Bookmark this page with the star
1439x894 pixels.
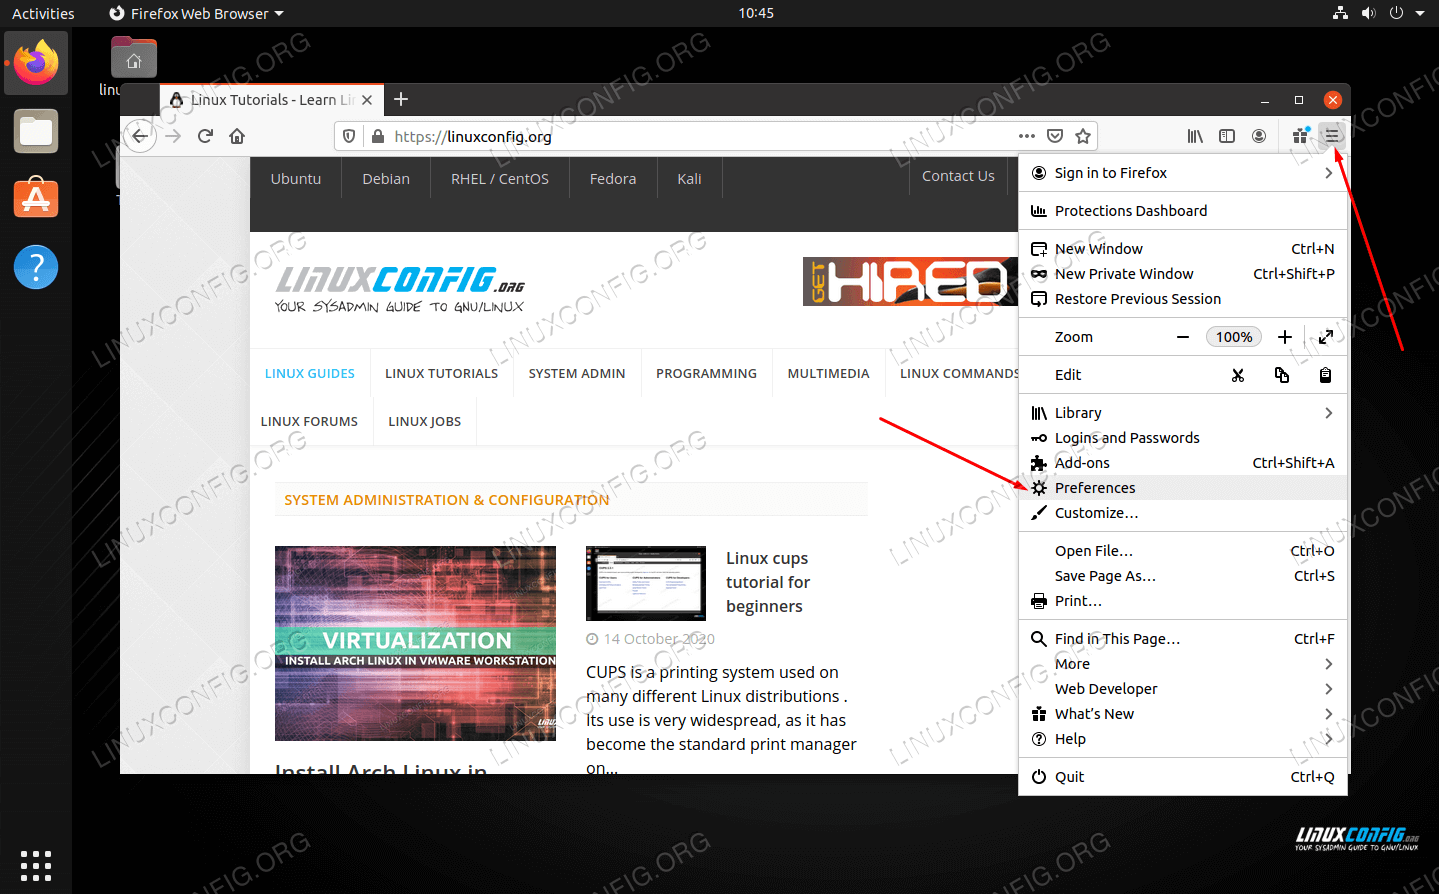1083,136
